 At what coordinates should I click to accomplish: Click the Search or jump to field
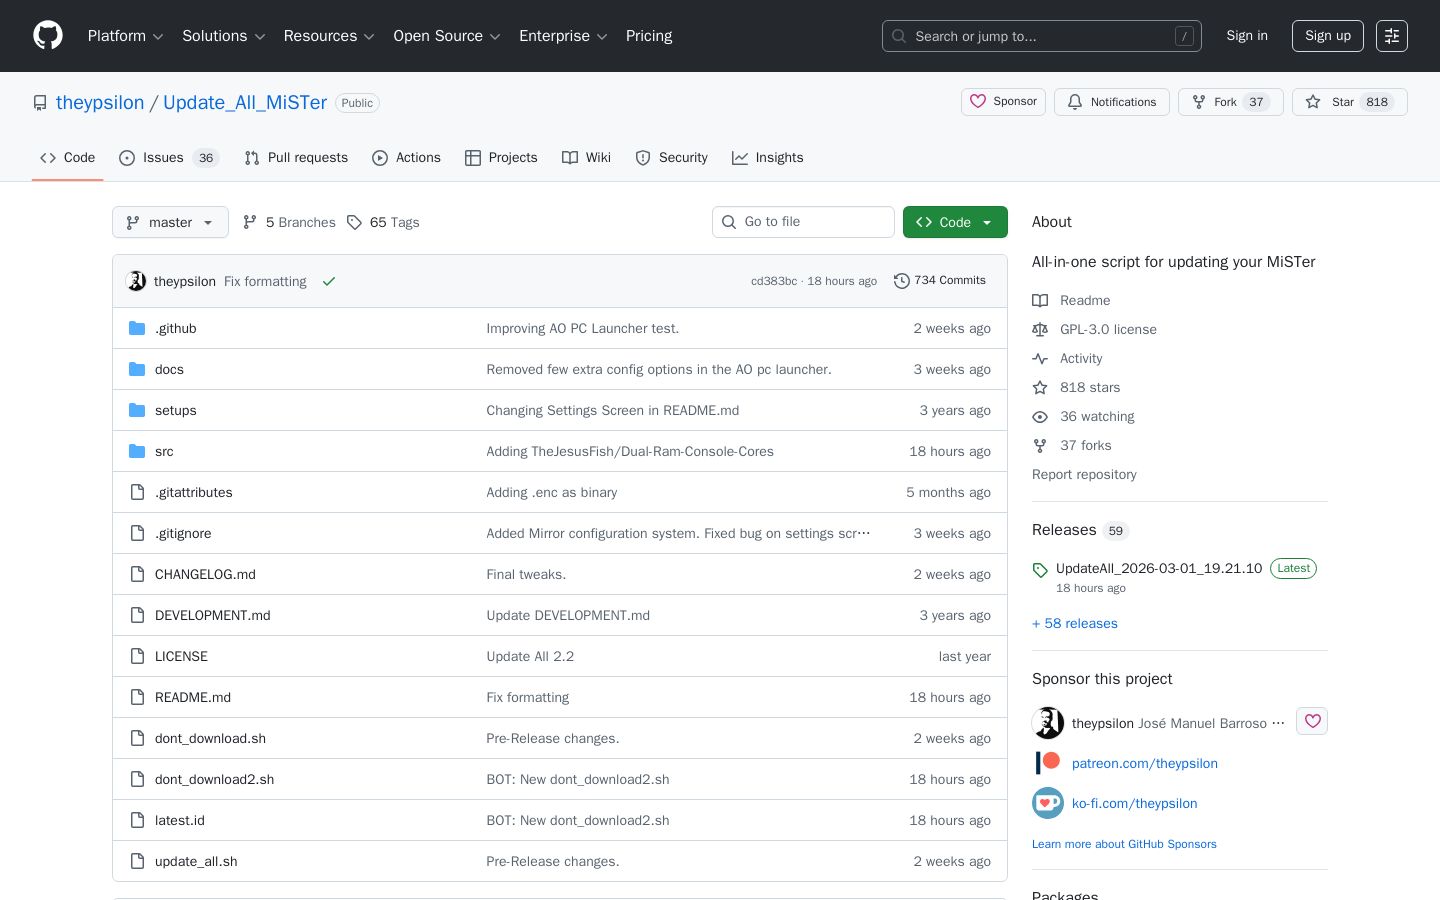click(x=1042, y=36)
